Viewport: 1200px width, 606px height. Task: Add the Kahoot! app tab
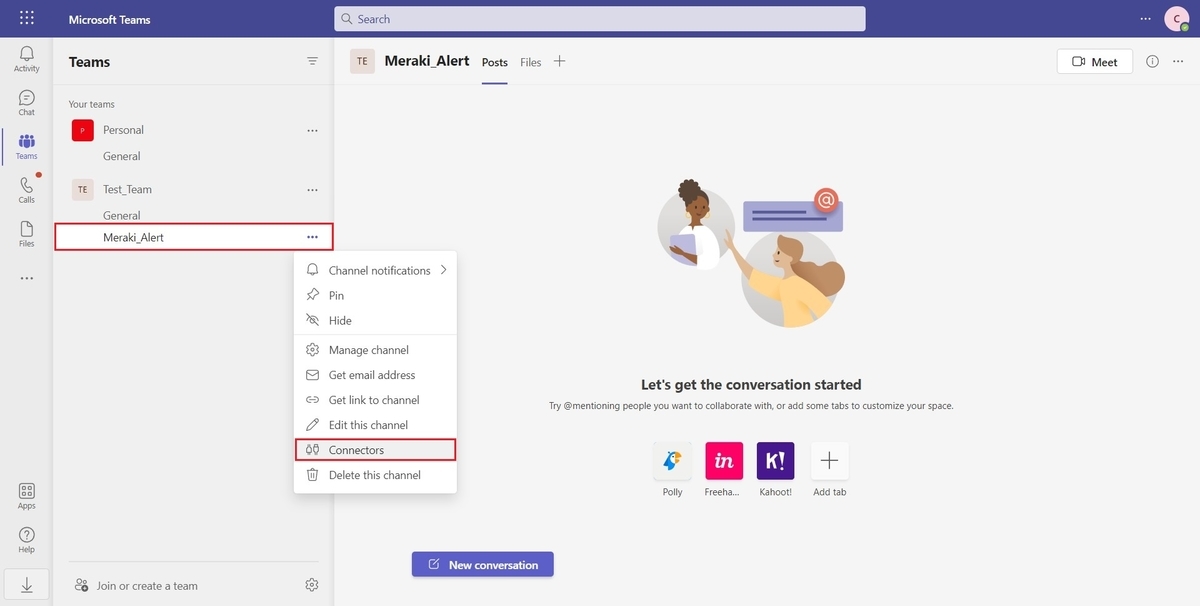coord(776,461)
